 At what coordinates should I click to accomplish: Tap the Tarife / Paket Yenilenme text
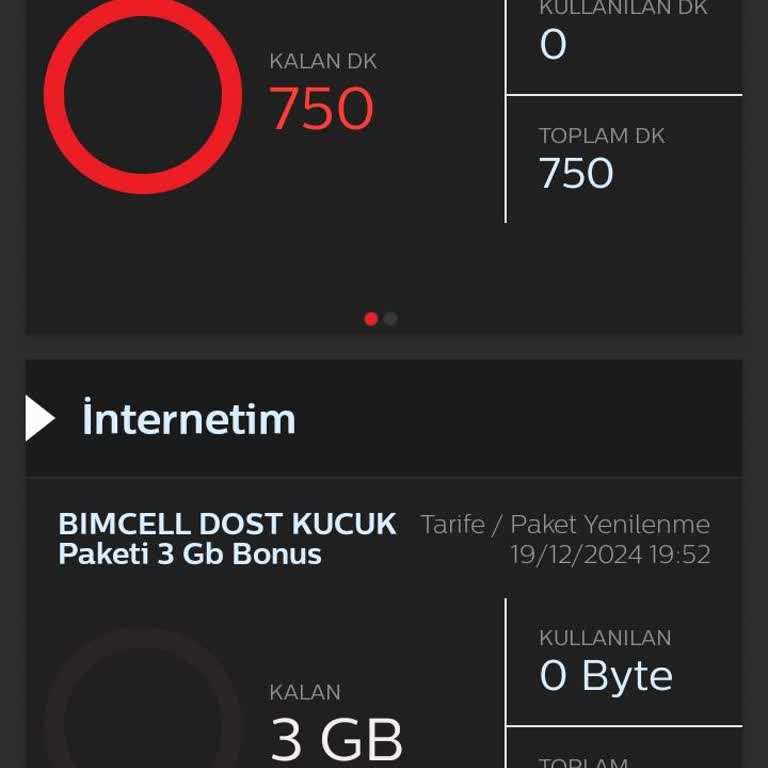[565, 524]
